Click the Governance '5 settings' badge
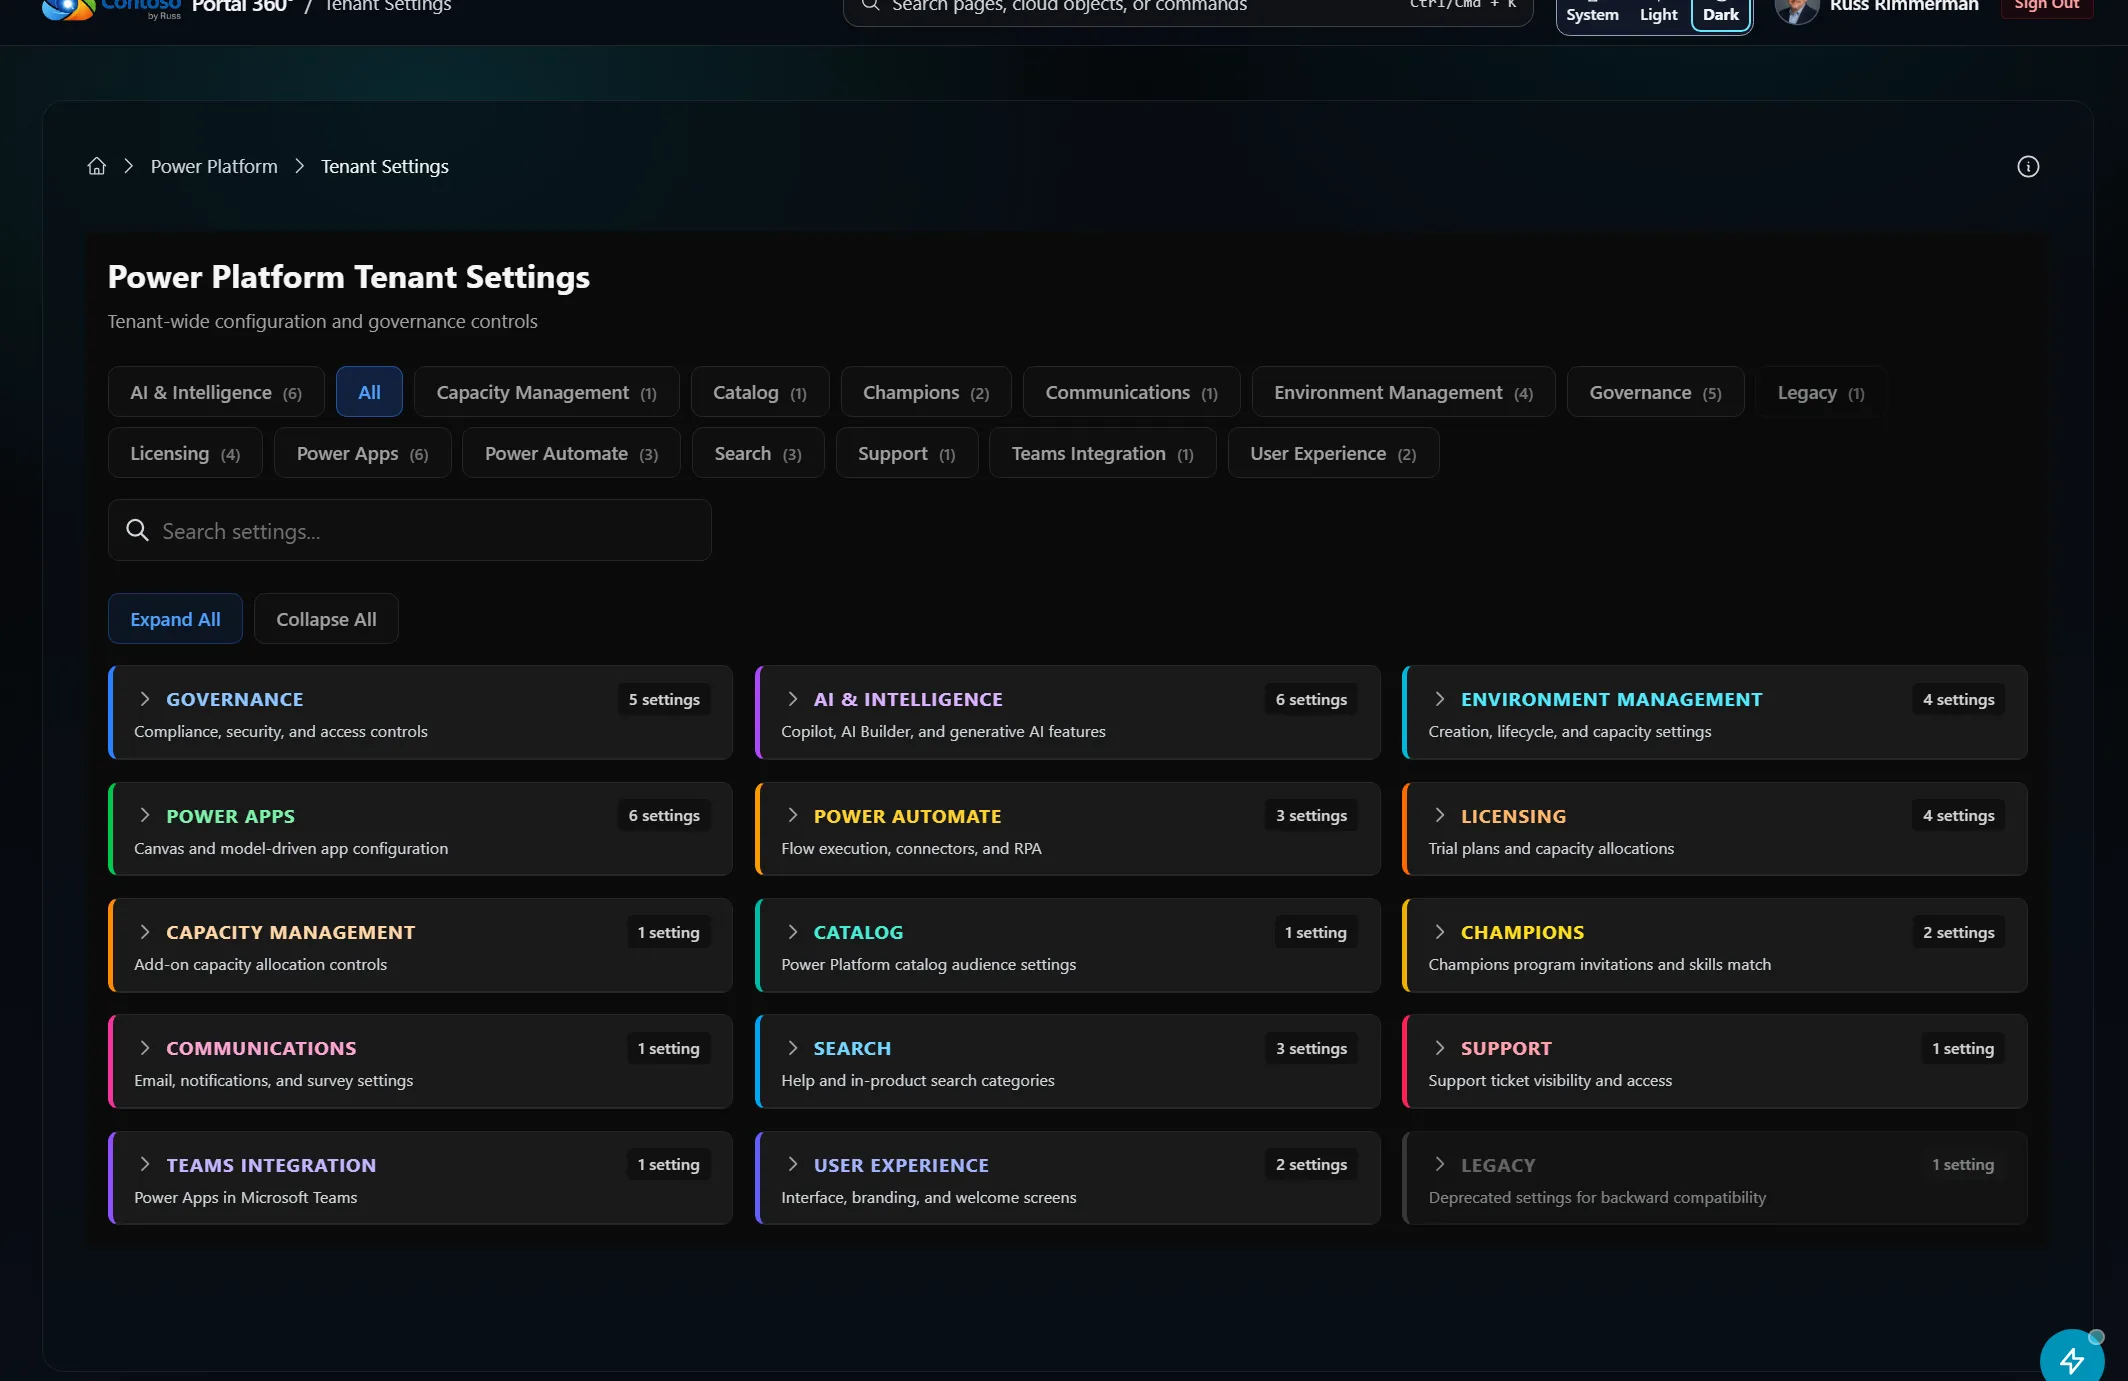 (x=664, y=699)
